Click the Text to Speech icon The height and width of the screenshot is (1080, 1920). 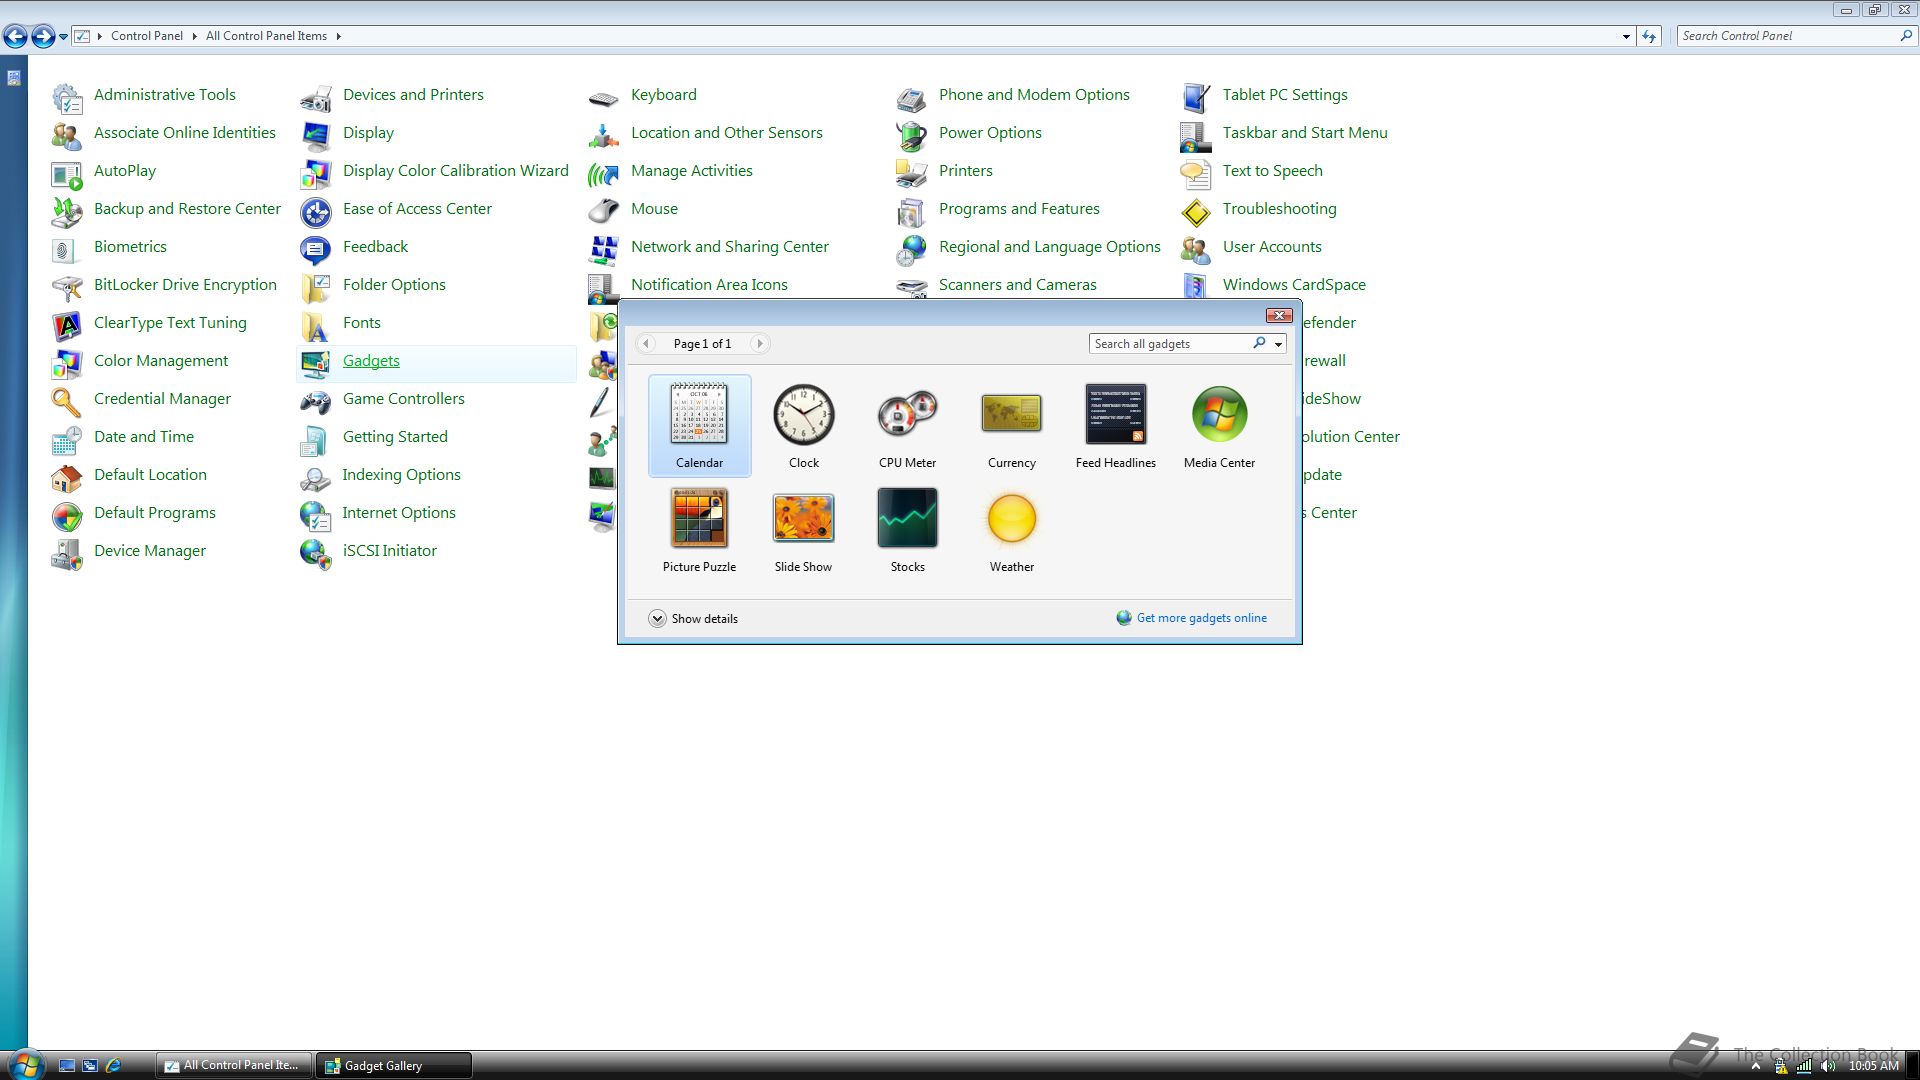1196,173
